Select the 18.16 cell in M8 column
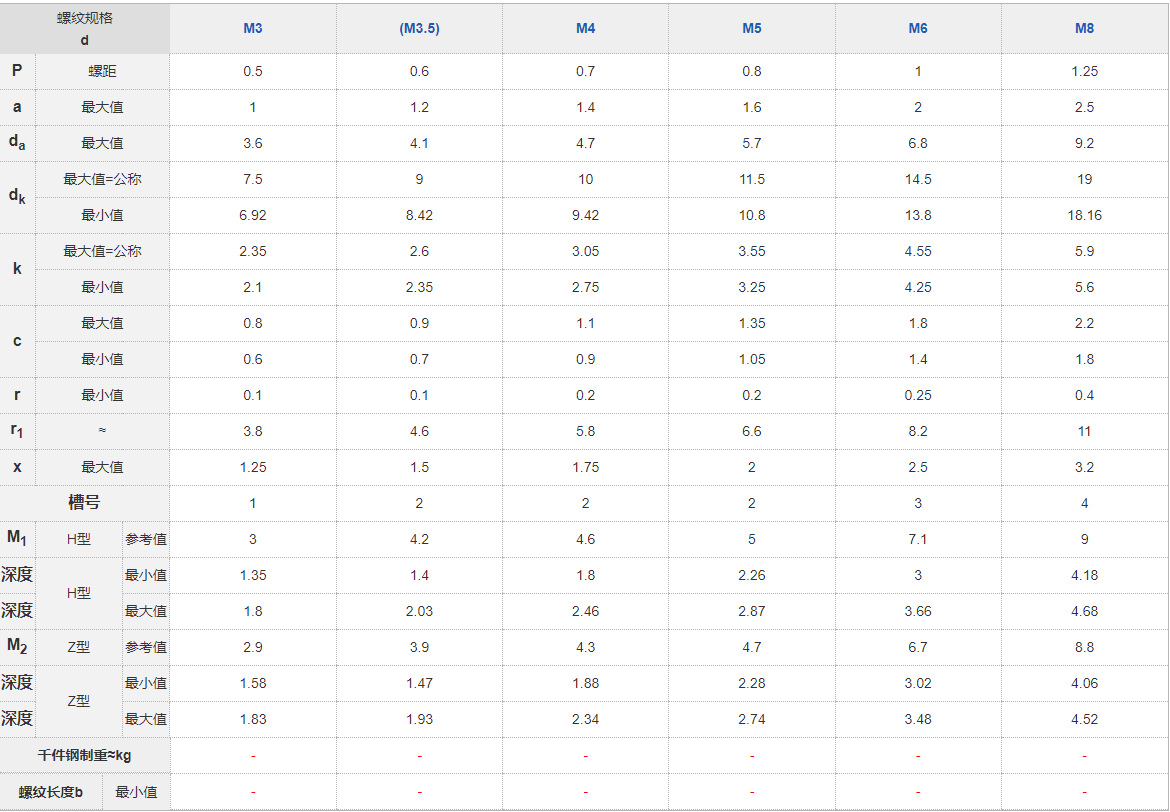This screenshot has height=812, width=1170. [x=1084, y=215]
